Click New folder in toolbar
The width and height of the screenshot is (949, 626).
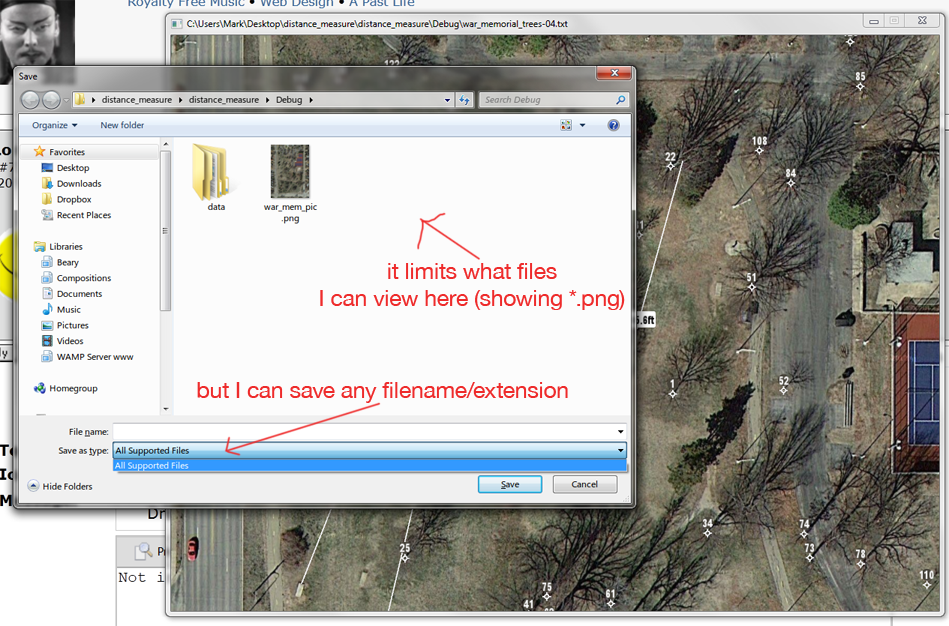pyautogui.click(x=122, y=125)
